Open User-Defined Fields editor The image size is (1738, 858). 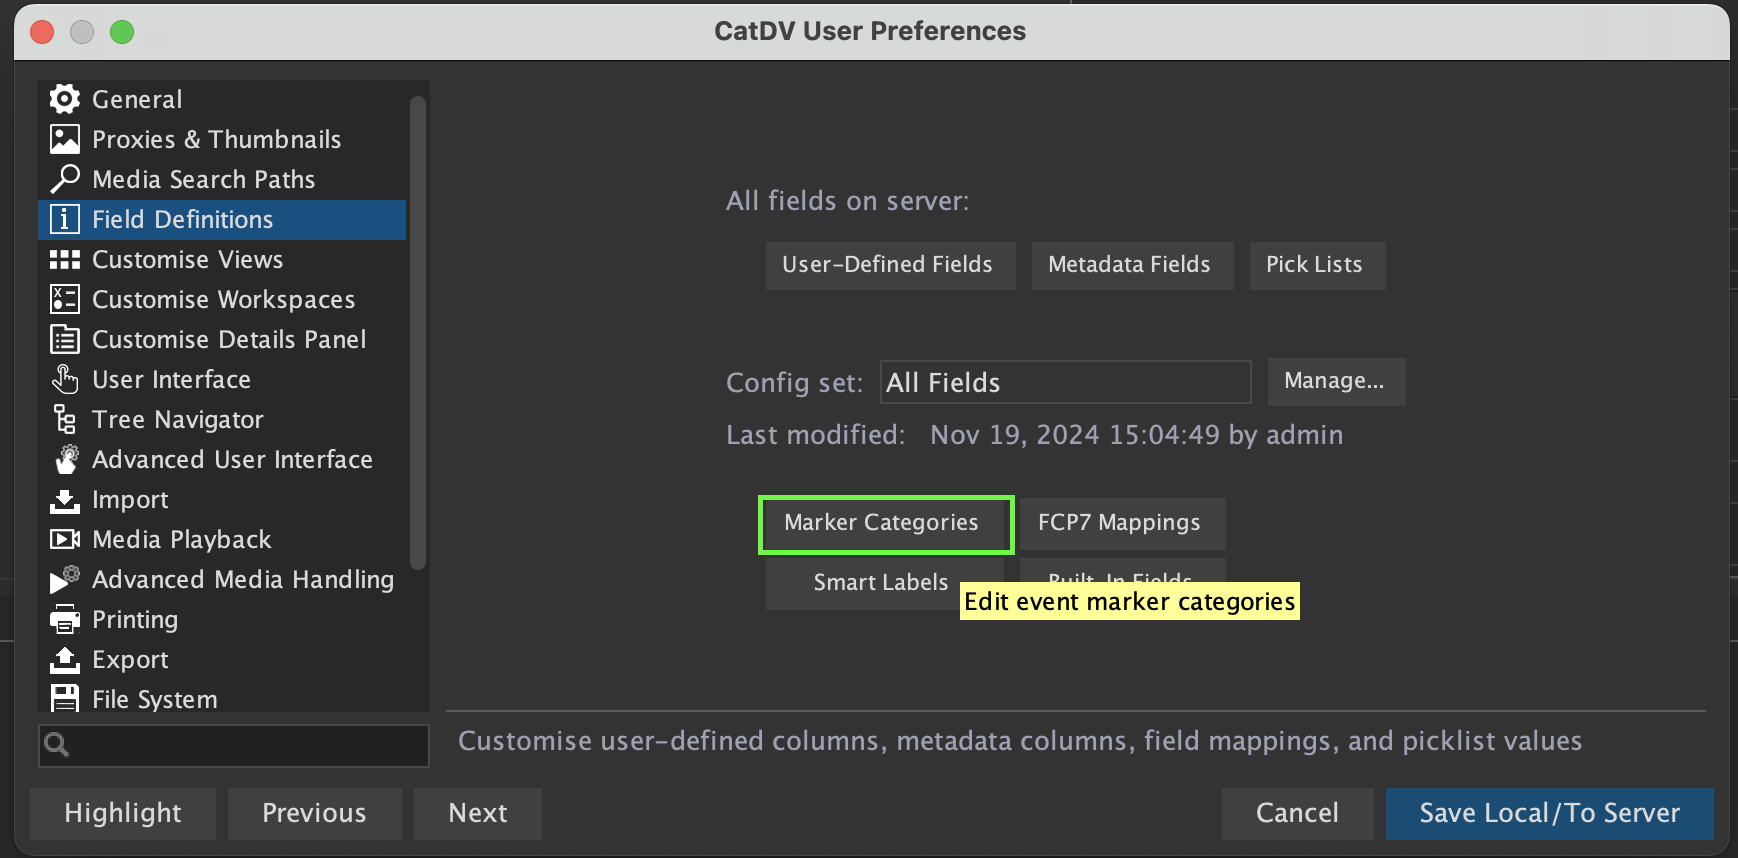tap(890, 265)
